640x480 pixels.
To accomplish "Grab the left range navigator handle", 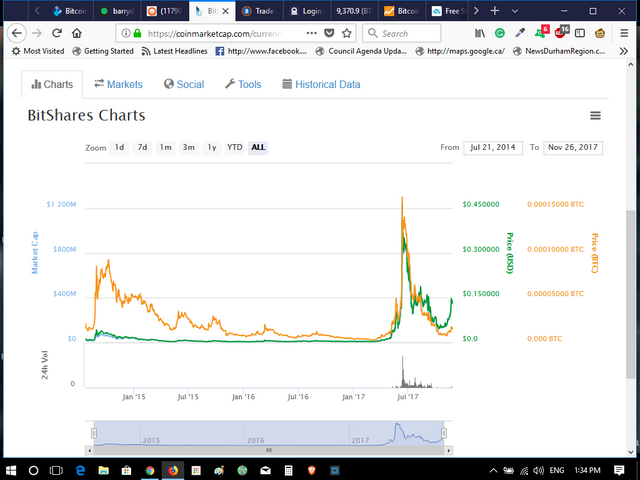I will coord(94,433).
